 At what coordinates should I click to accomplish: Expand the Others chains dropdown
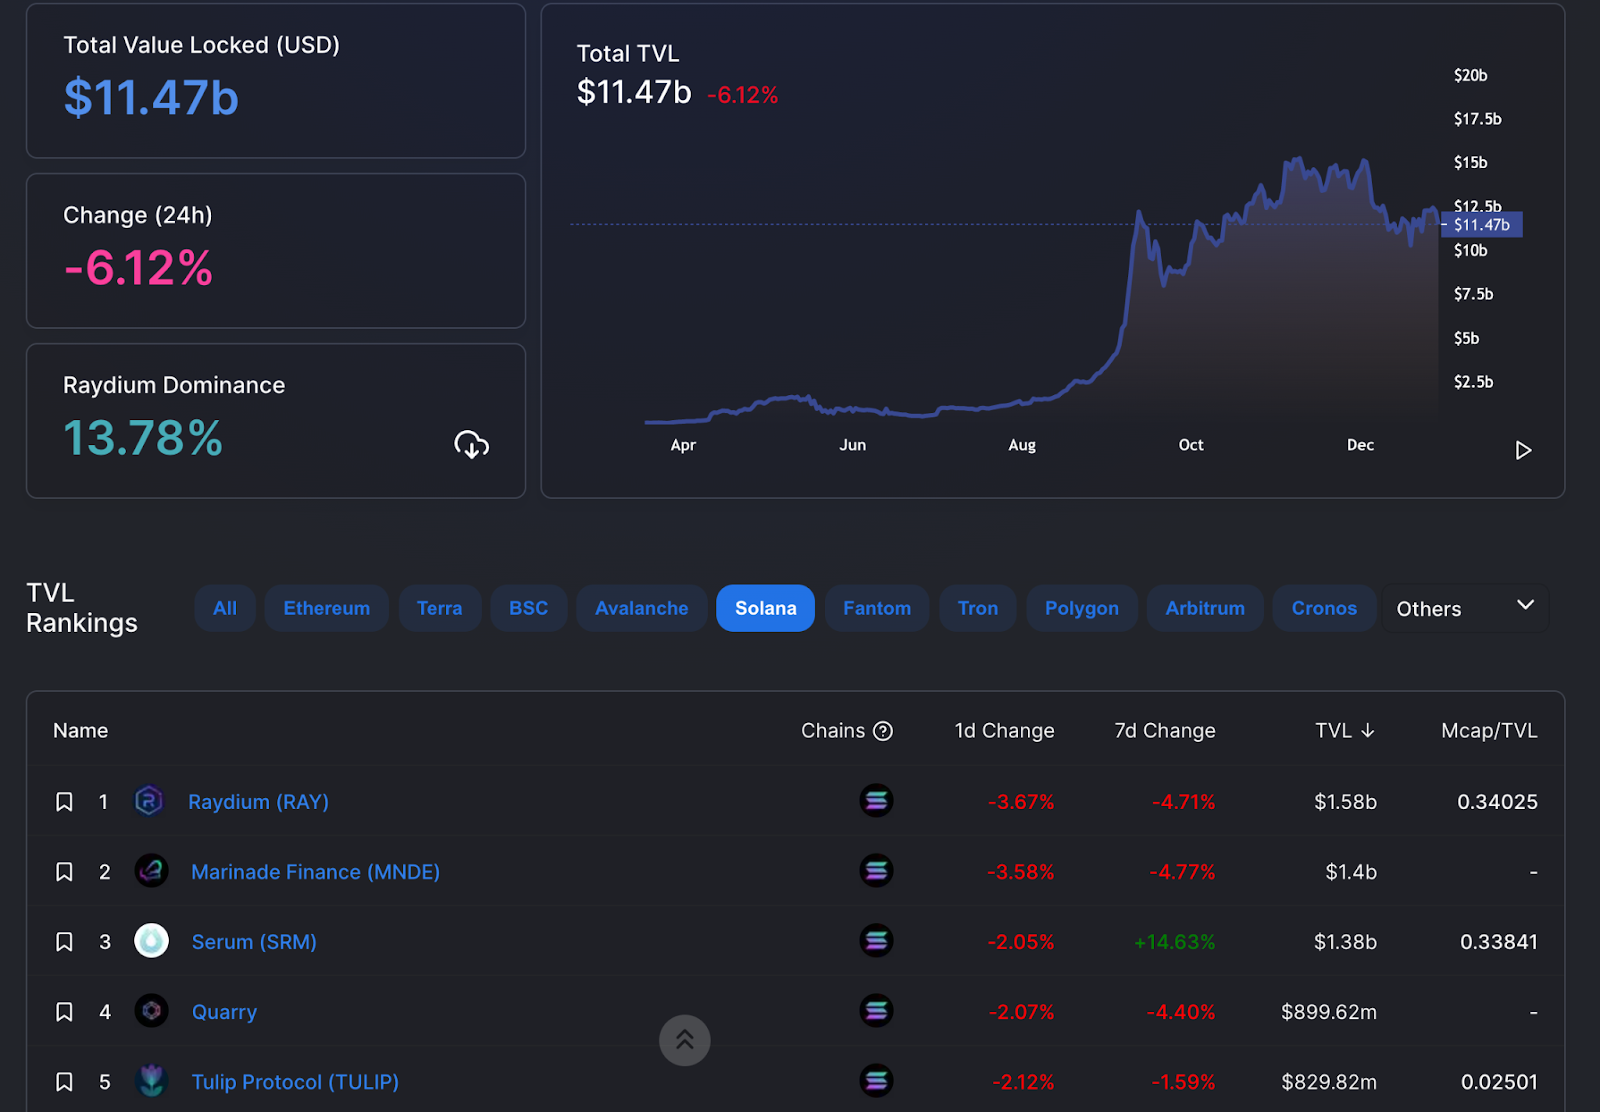click(x=1465, y=608)
